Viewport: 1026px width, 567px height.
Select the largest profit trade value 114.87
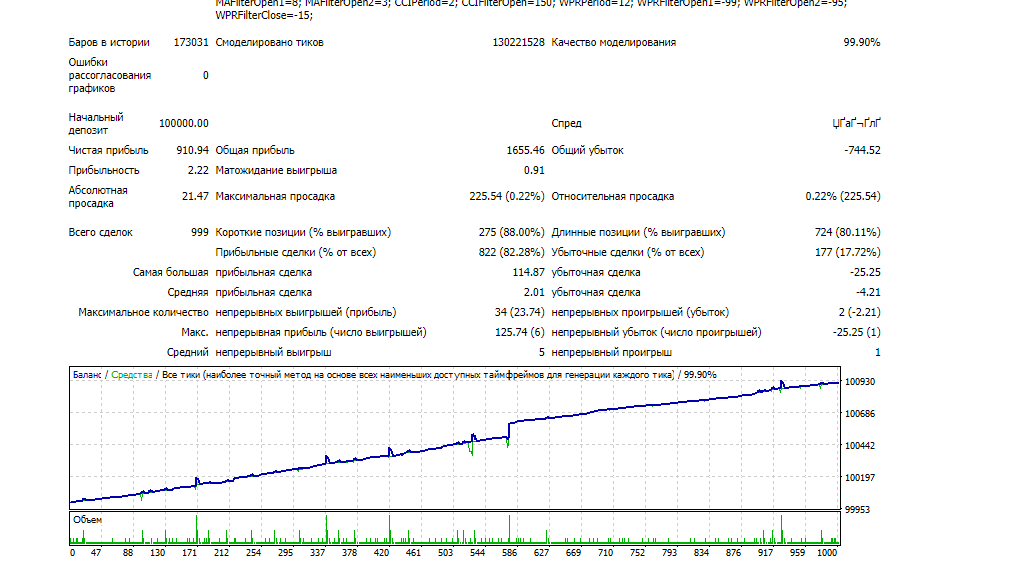[x=529, y=273]
